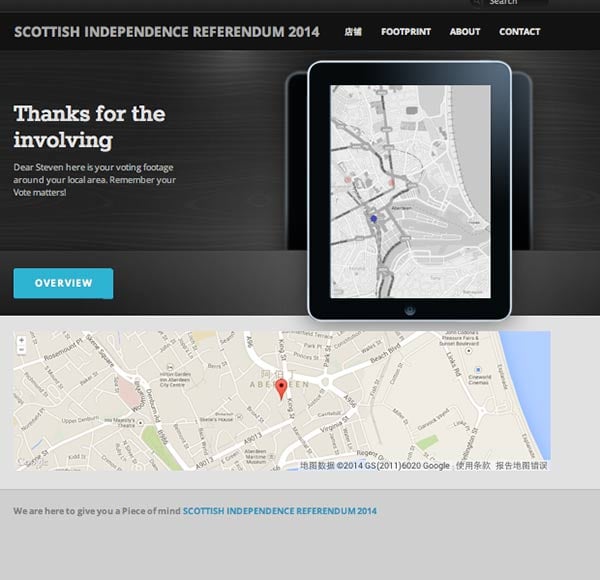
Task: Click the blue marker on the iPad map
Action: [x=373, y=217]
